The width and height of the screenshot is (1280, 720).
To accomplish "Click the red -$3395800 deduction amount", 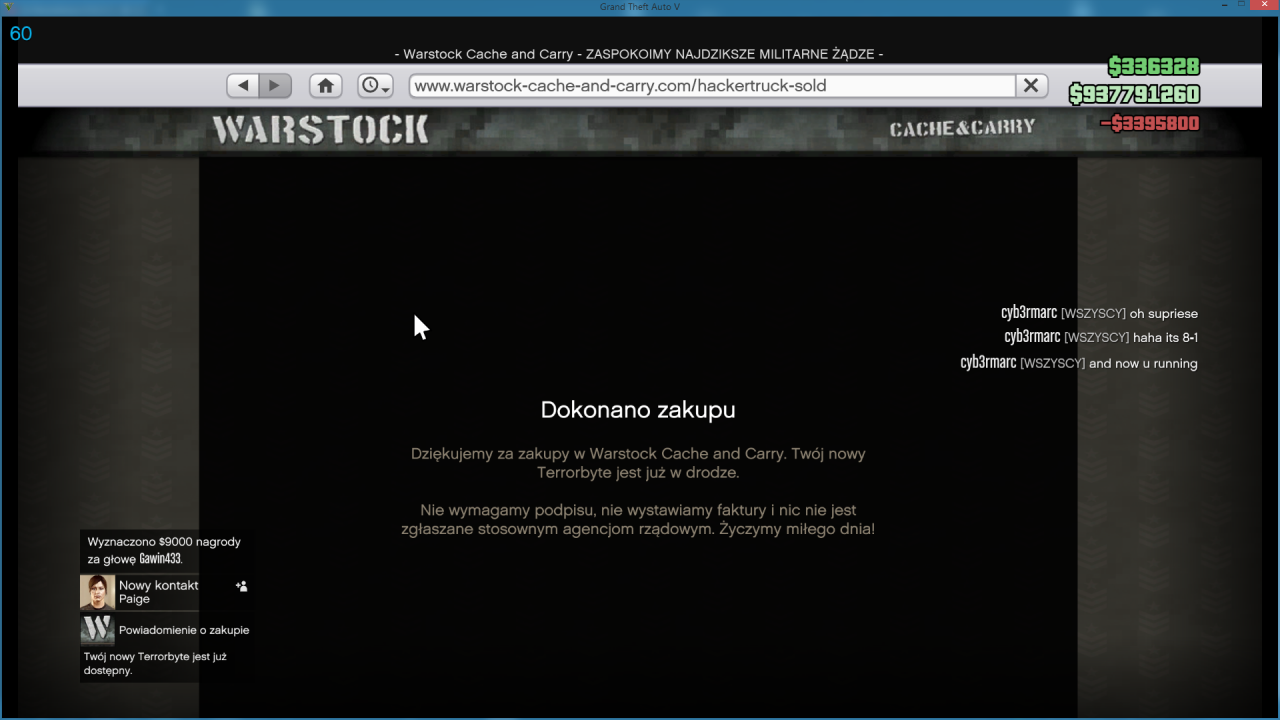I will 1149,124.
